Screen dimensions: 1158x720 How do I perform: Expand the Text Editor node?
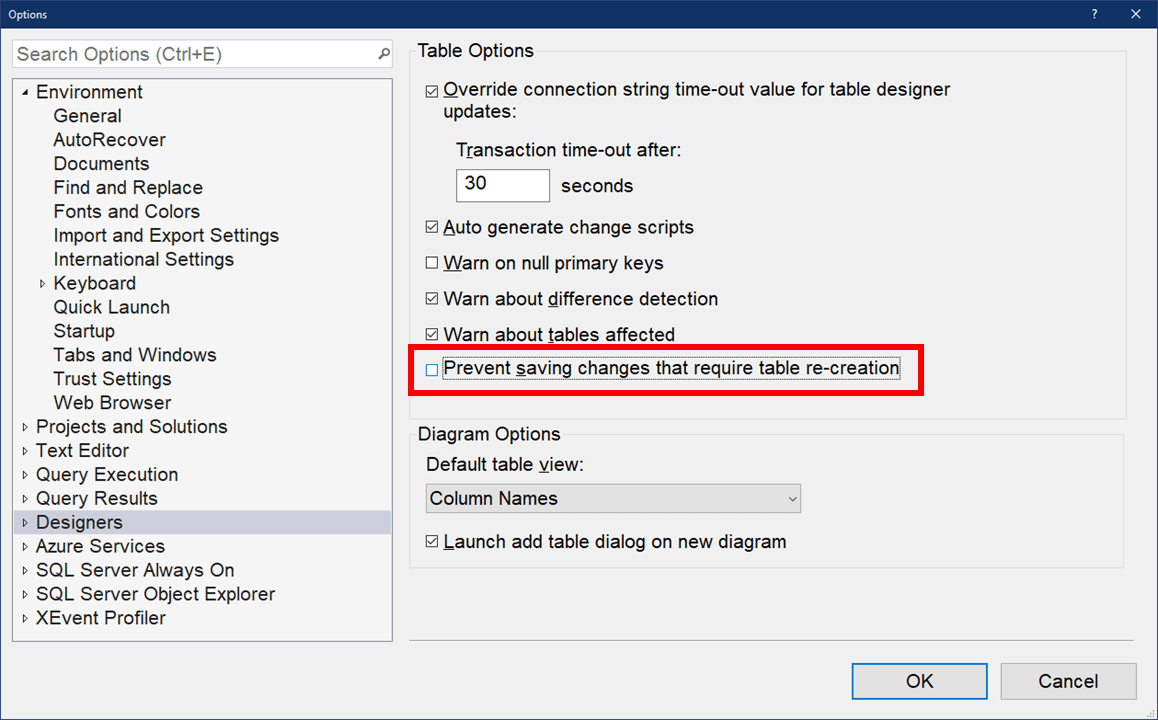pos(25,451)
